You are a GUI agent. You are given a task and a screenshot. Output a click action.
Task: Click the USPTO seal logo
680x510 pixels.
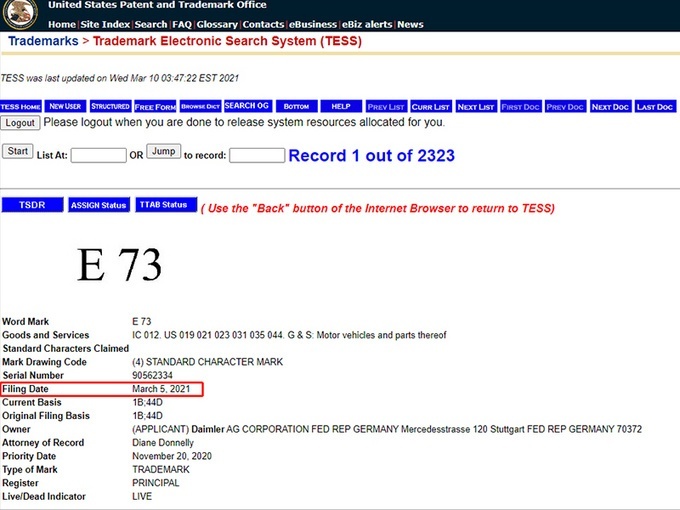[x=20, y=13]
